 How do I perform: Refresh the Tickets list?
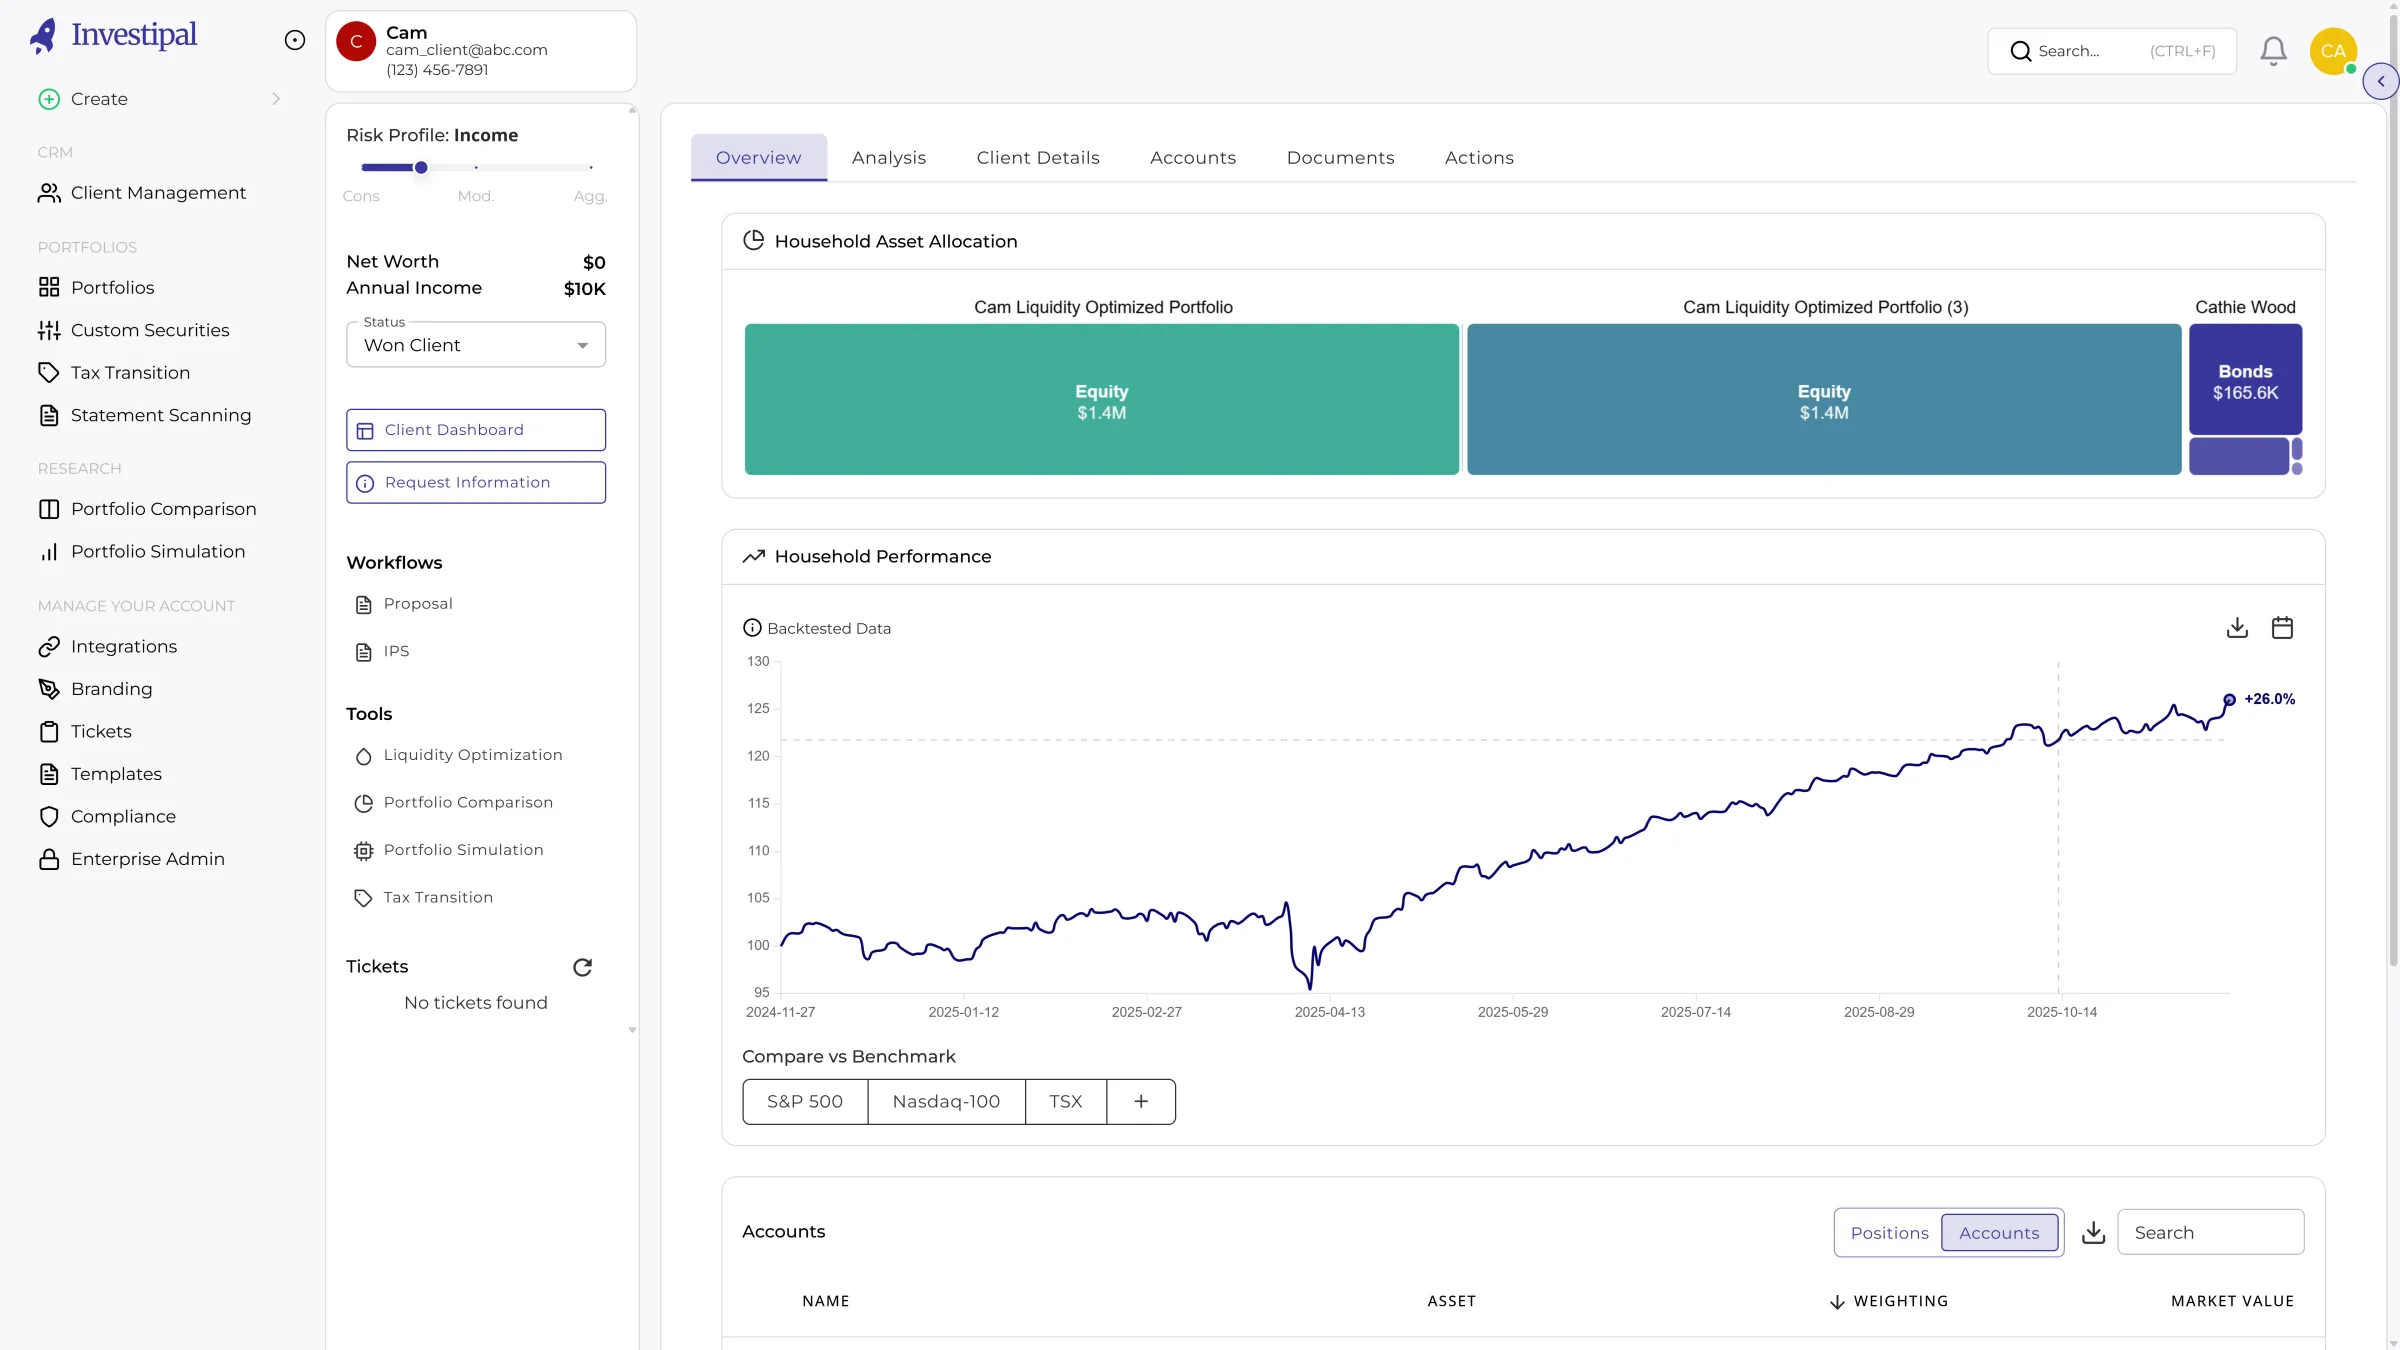[x=582, y=966]
